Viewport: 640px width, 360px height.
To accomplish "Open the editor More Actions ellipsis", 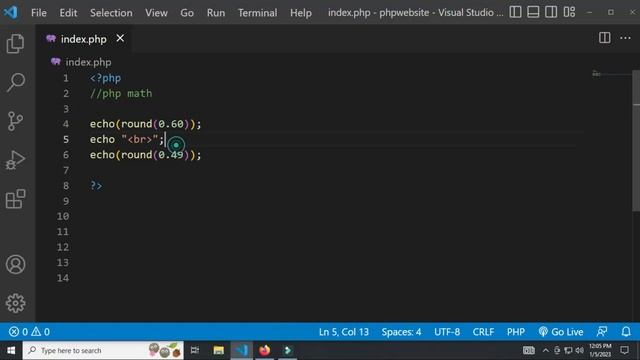I will pos(625,38).
